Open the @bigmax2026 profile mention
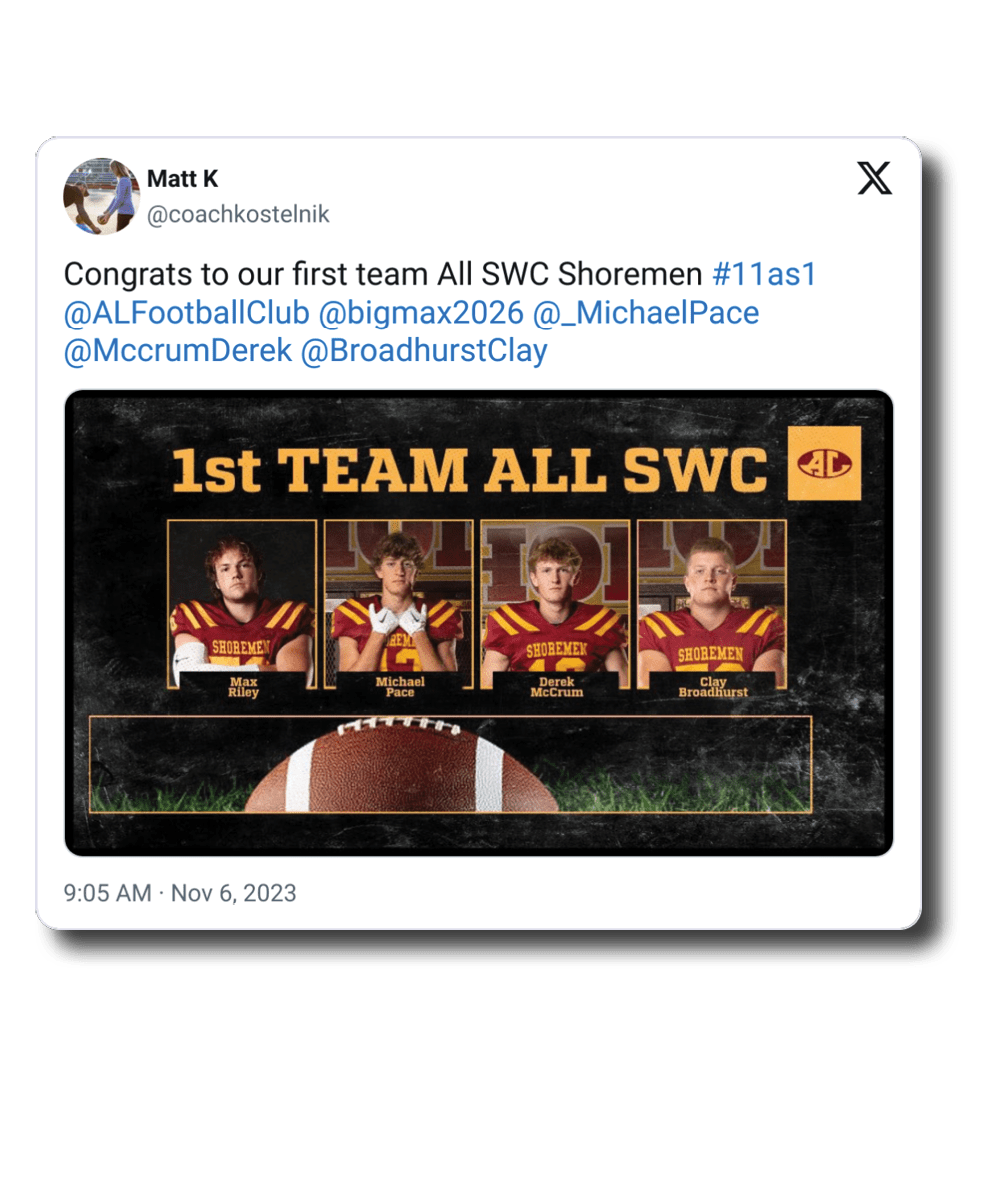This screenshot has height=1177, width=996. tap(421, 312)
